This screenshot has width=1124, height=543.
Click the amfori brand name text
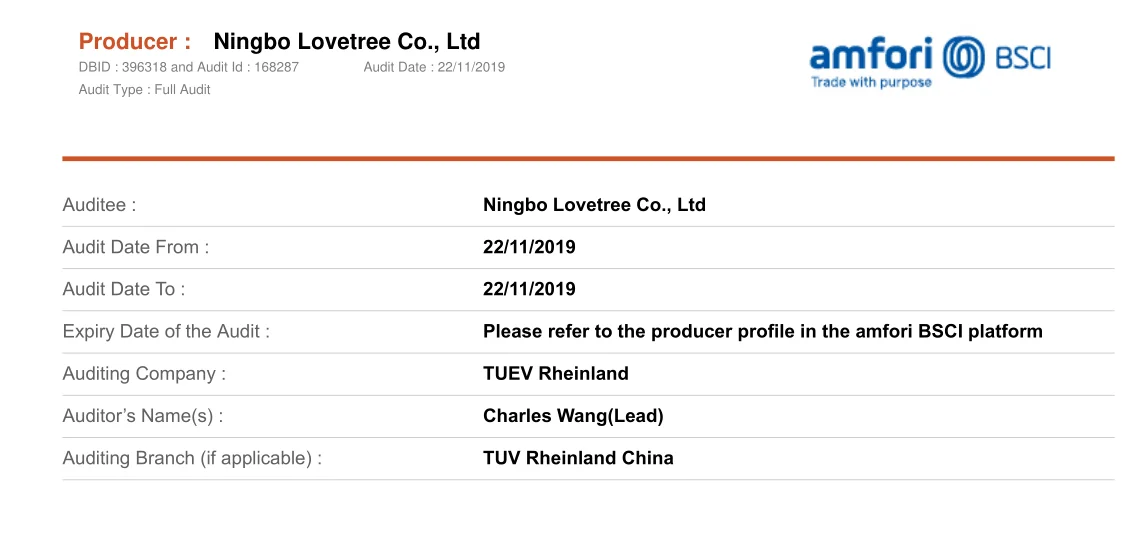coord(870,54)
